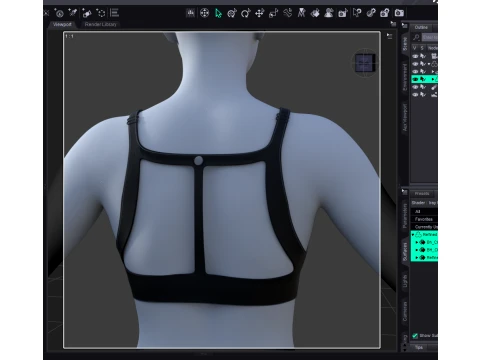This screenshot has width=480, height=360.
Task: Open the vertical Environment pane tab
Action: (405, 77)
